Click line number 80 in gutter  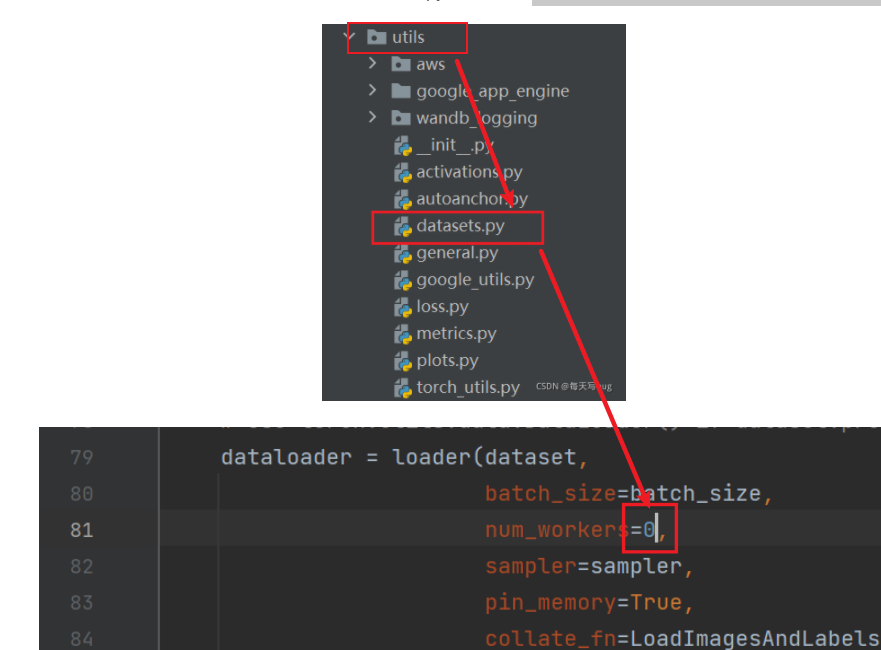click(81, 494)
